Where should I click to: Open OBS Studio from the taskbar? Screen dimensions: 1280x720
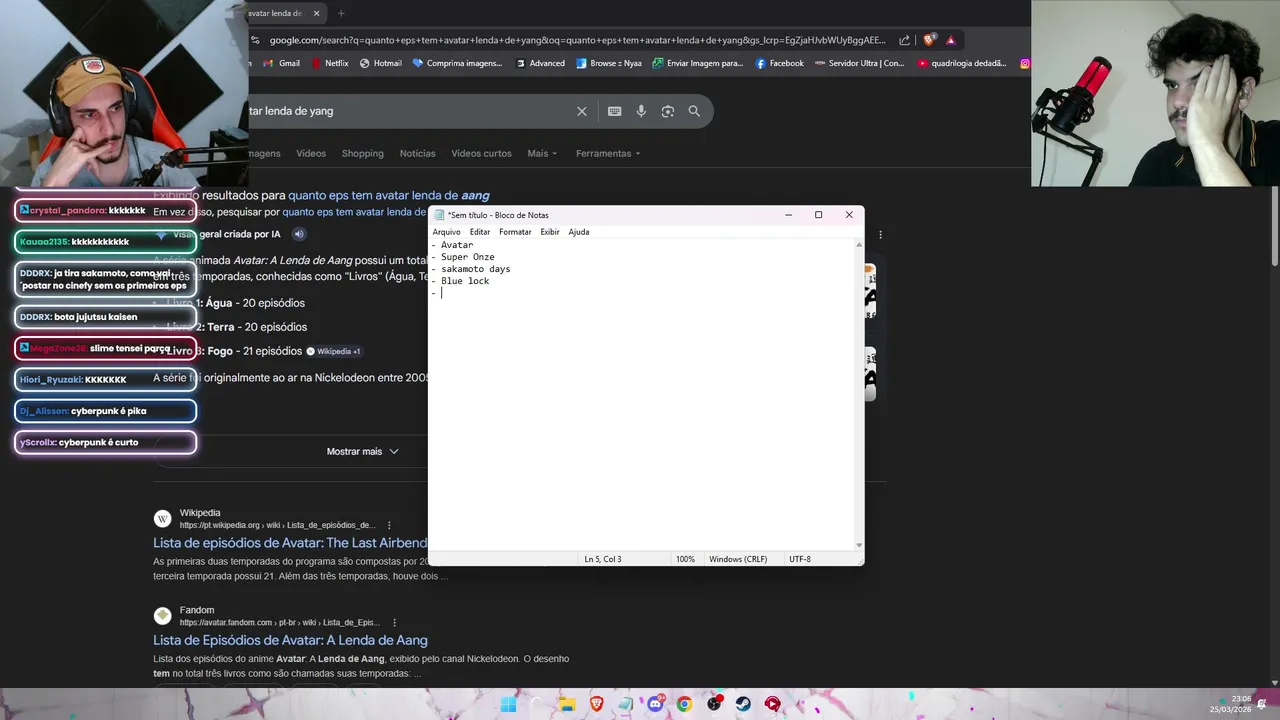(x=714, y=704)
